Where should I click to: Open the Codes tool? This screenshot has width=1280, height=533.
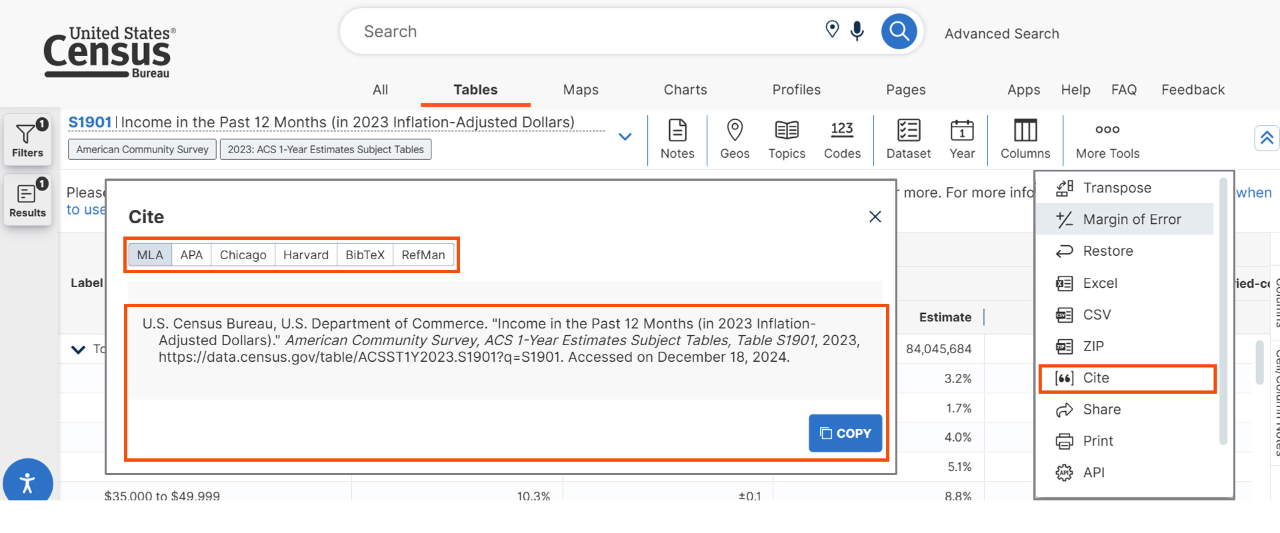pyautogui.click(x=842, y=139)
